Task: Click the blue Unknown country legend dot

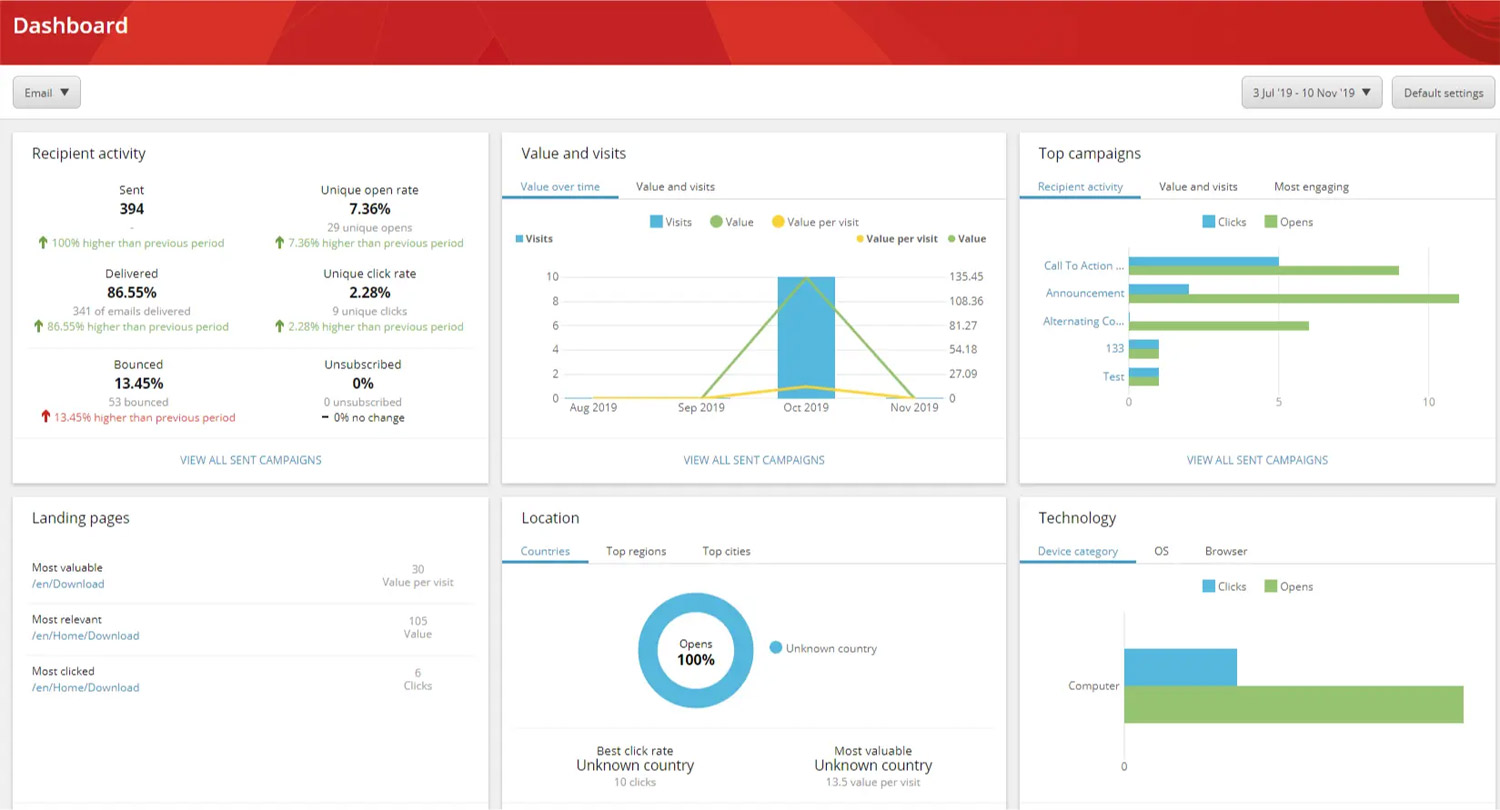Action: coord(776,648)
